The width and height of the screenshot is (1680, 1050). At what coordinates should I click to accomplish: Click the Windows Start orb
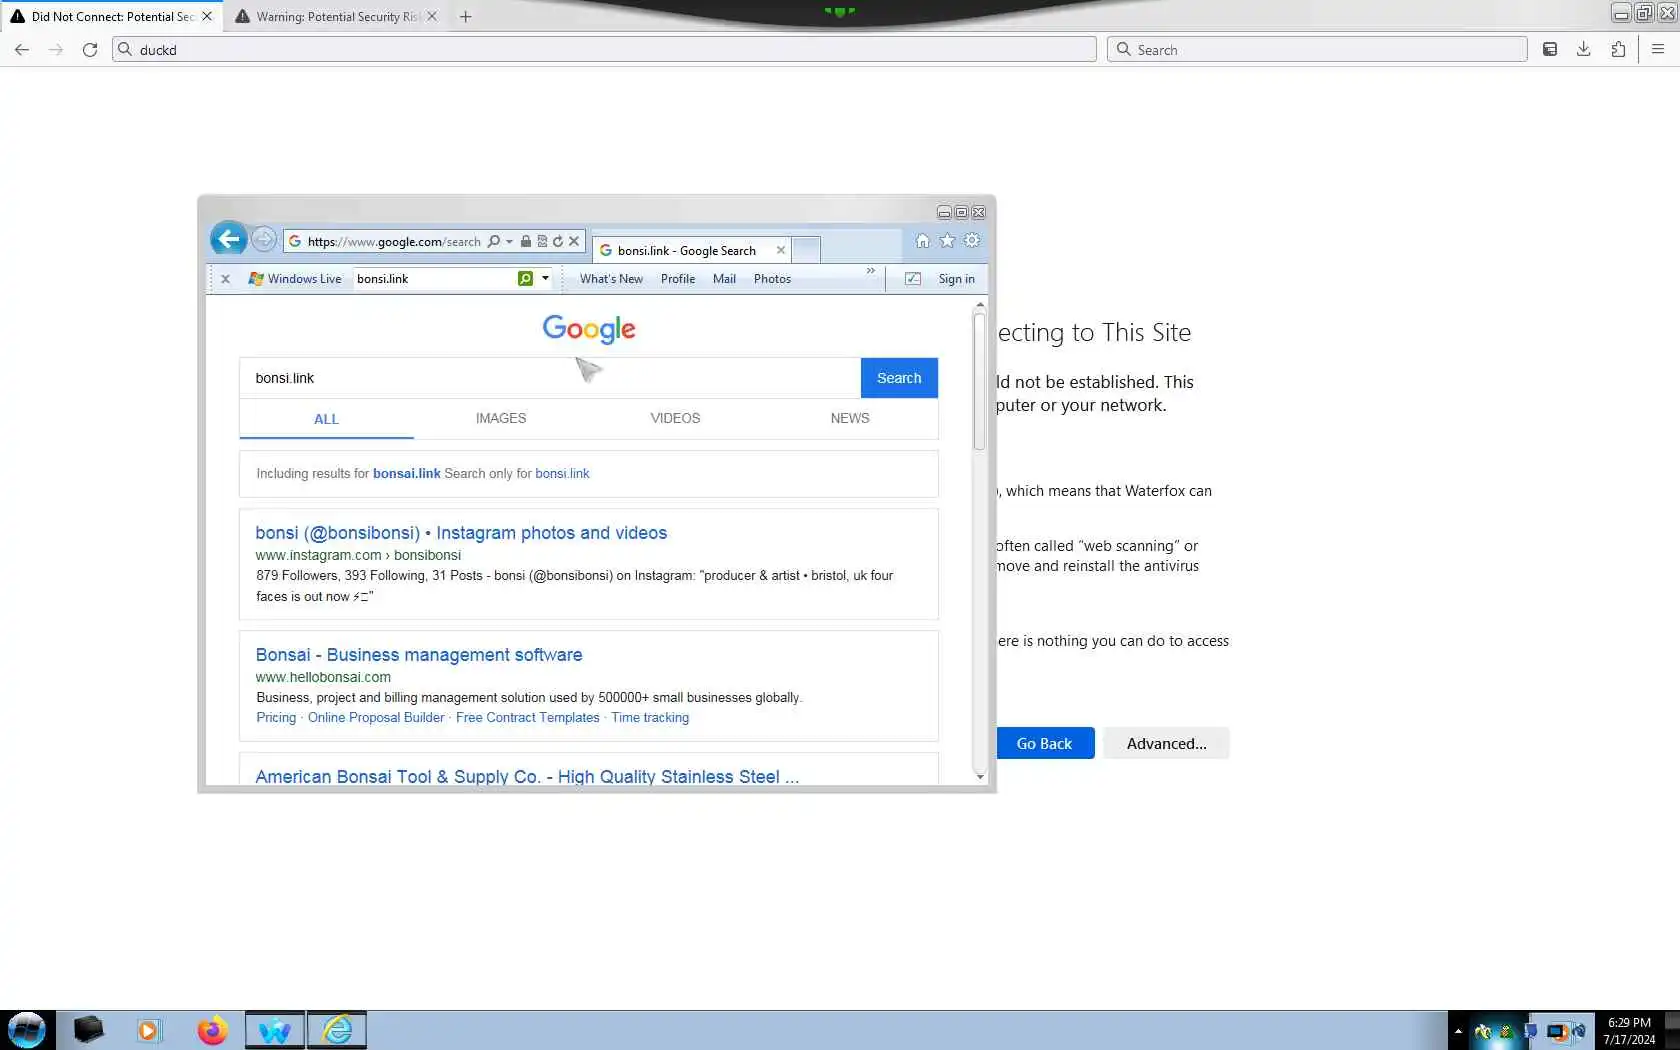26,1030
